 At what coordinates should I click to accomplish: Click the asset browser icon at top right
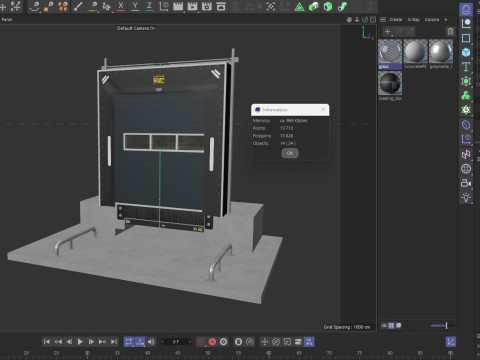(466, 9)
